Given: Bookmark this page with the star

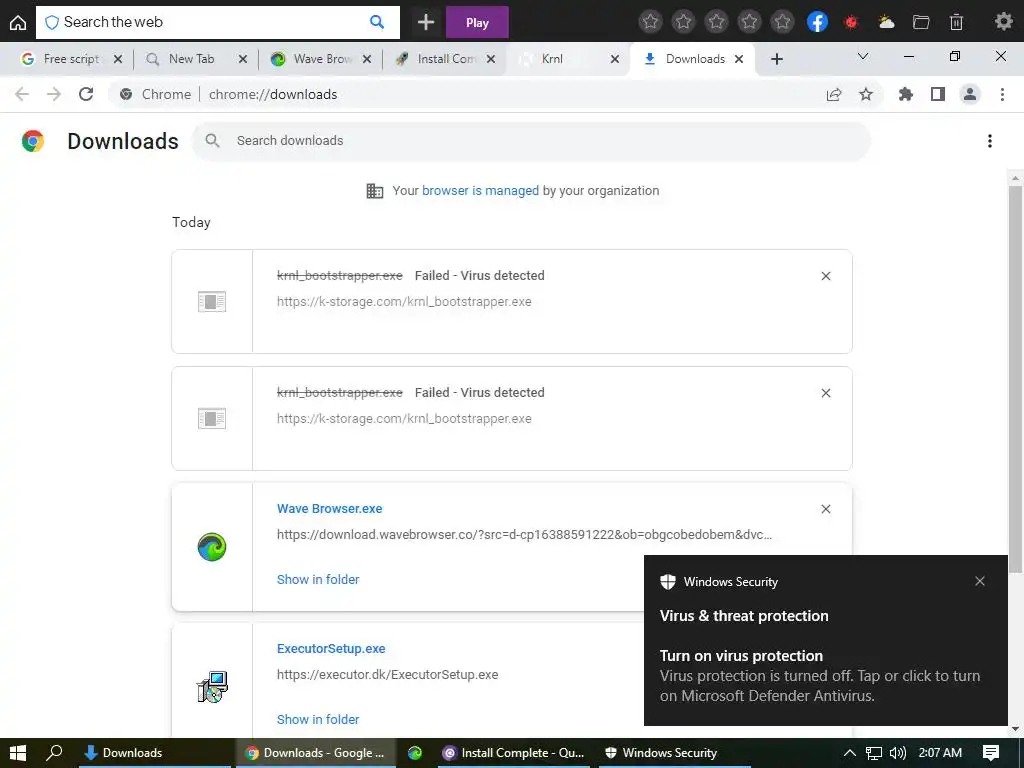Looking at the screenshot, I should 866,95.
